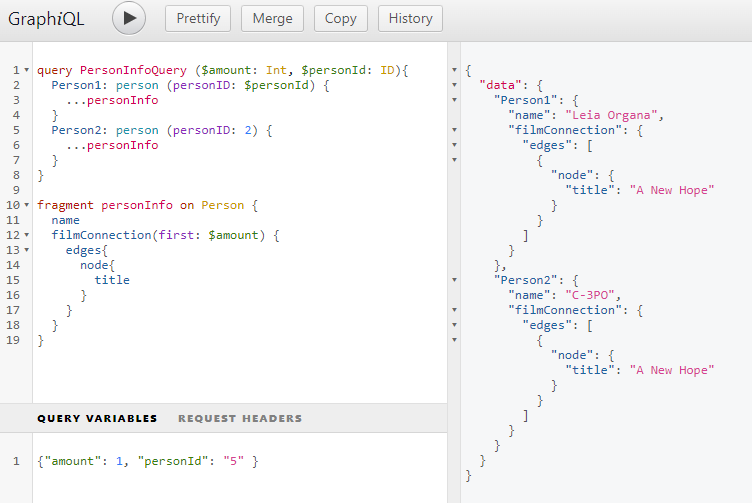Click the node field on line 14
752x503 pixels.
pos(94,265)
